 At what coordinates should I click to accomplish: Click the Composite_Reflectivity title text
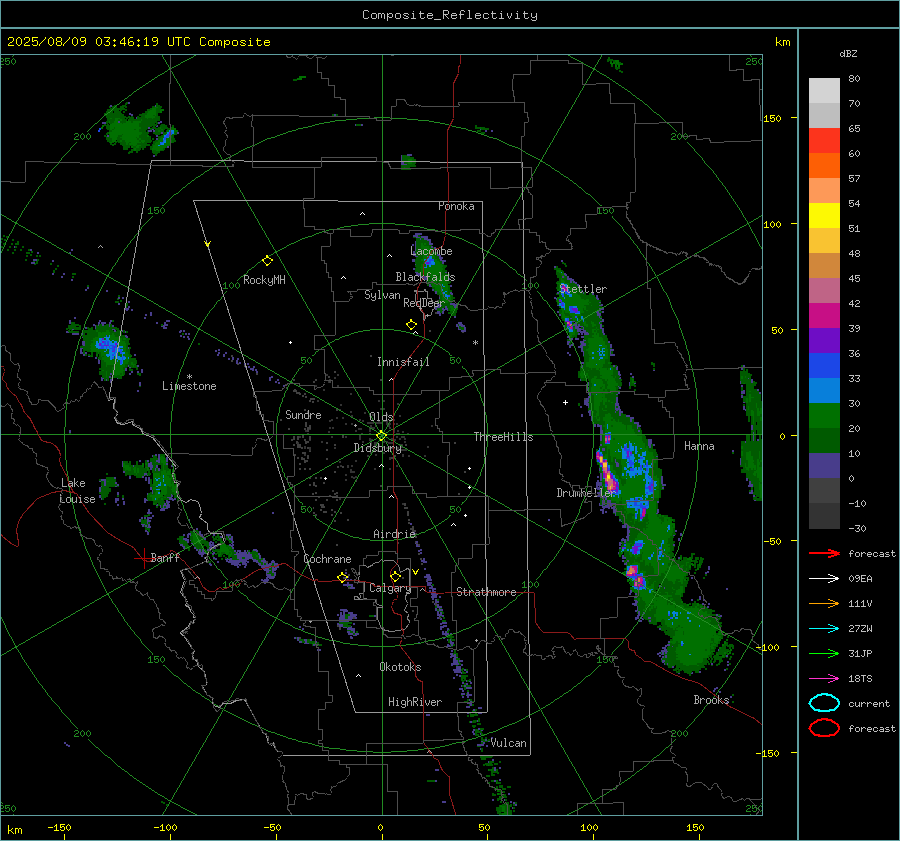point(449,15)
